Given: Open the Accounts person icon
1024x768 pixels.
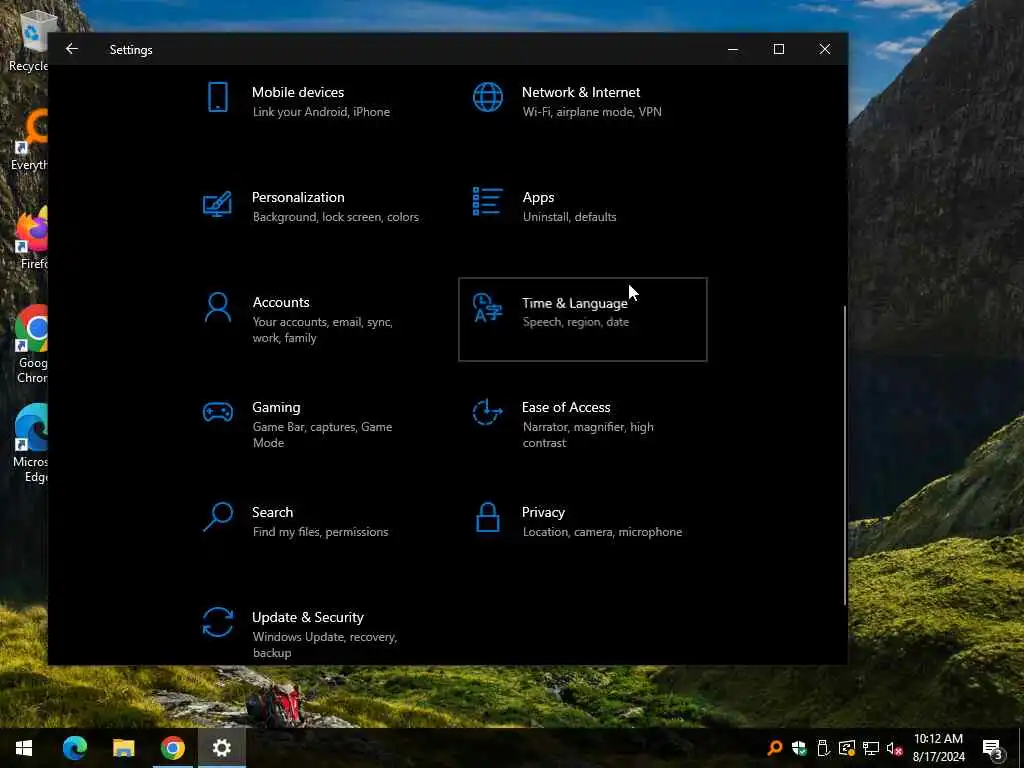Looking at the screenshot, I should pos(217,307).
